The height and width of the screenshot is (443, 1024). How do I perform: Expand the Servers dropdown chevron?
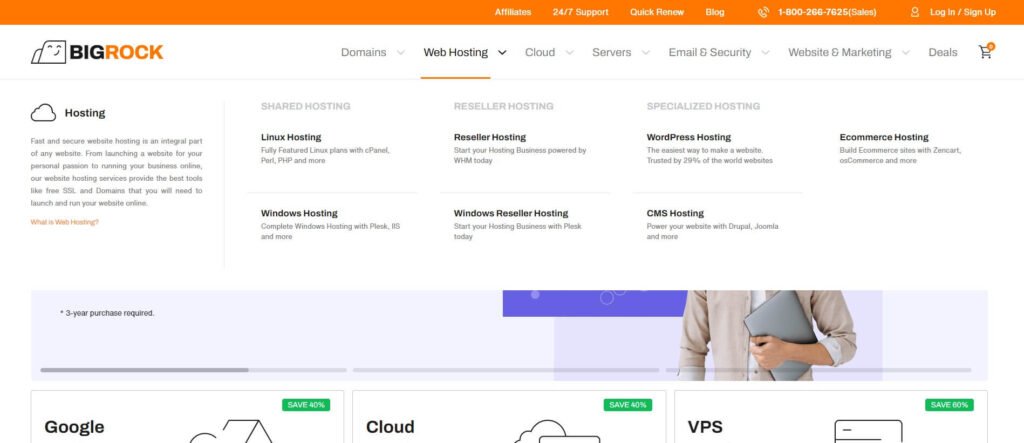pos(645,52)
